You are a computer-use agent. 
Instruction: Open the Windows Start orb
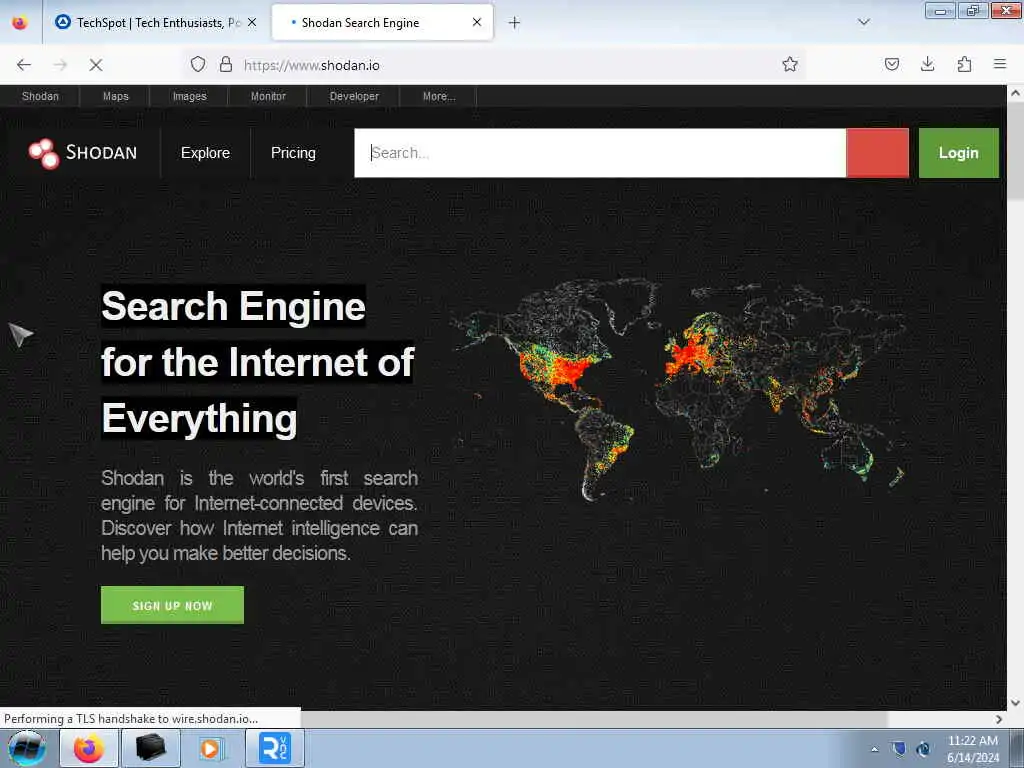(27, 748)
